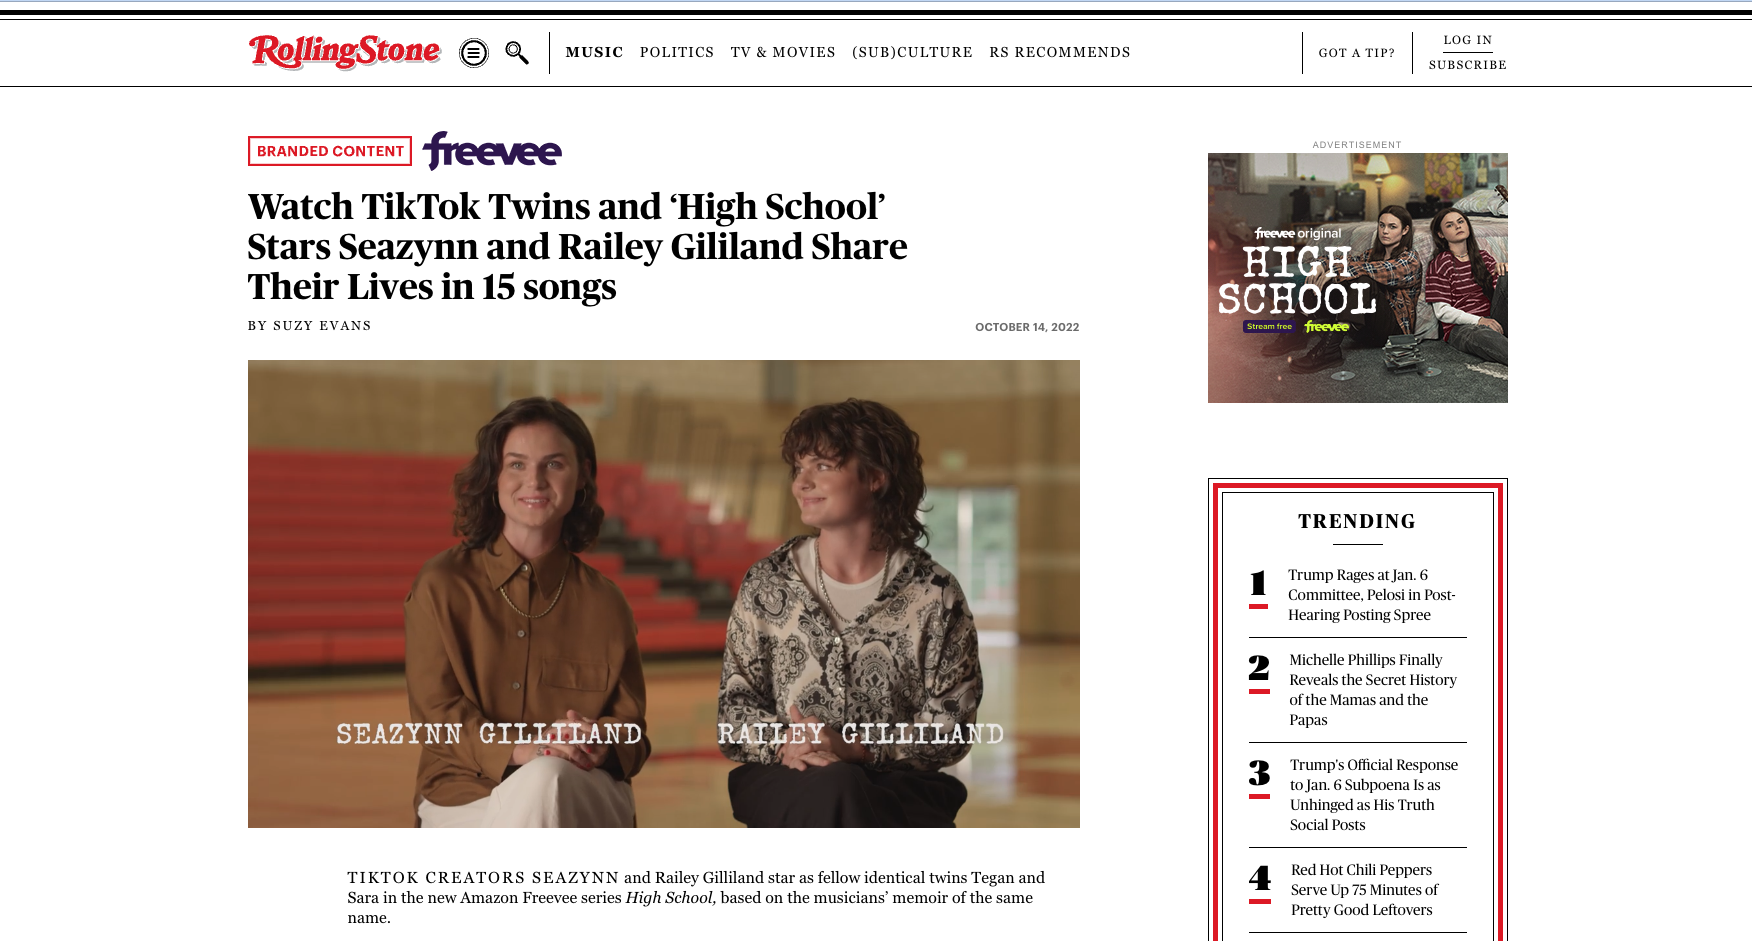Click the Seazynn and Railey Gilliland video image
Viewport: 1752px width, 941px height.
tap(664, 594)
